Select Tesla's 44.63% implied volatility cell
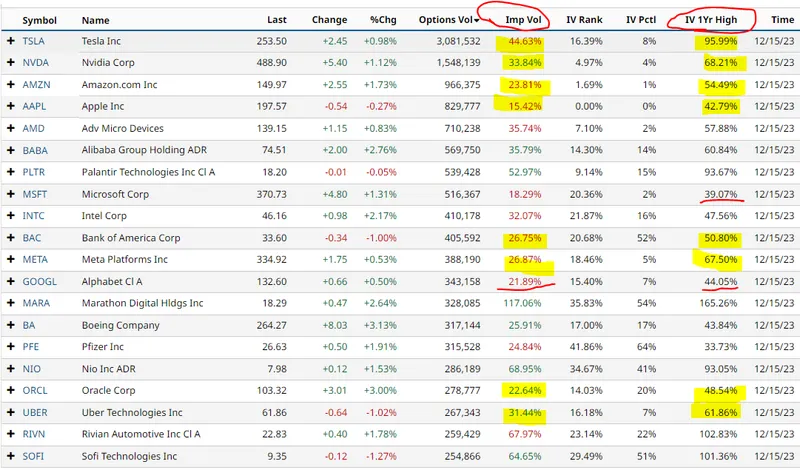The height and width of the screenshot is (470, 800). (524, 41)
